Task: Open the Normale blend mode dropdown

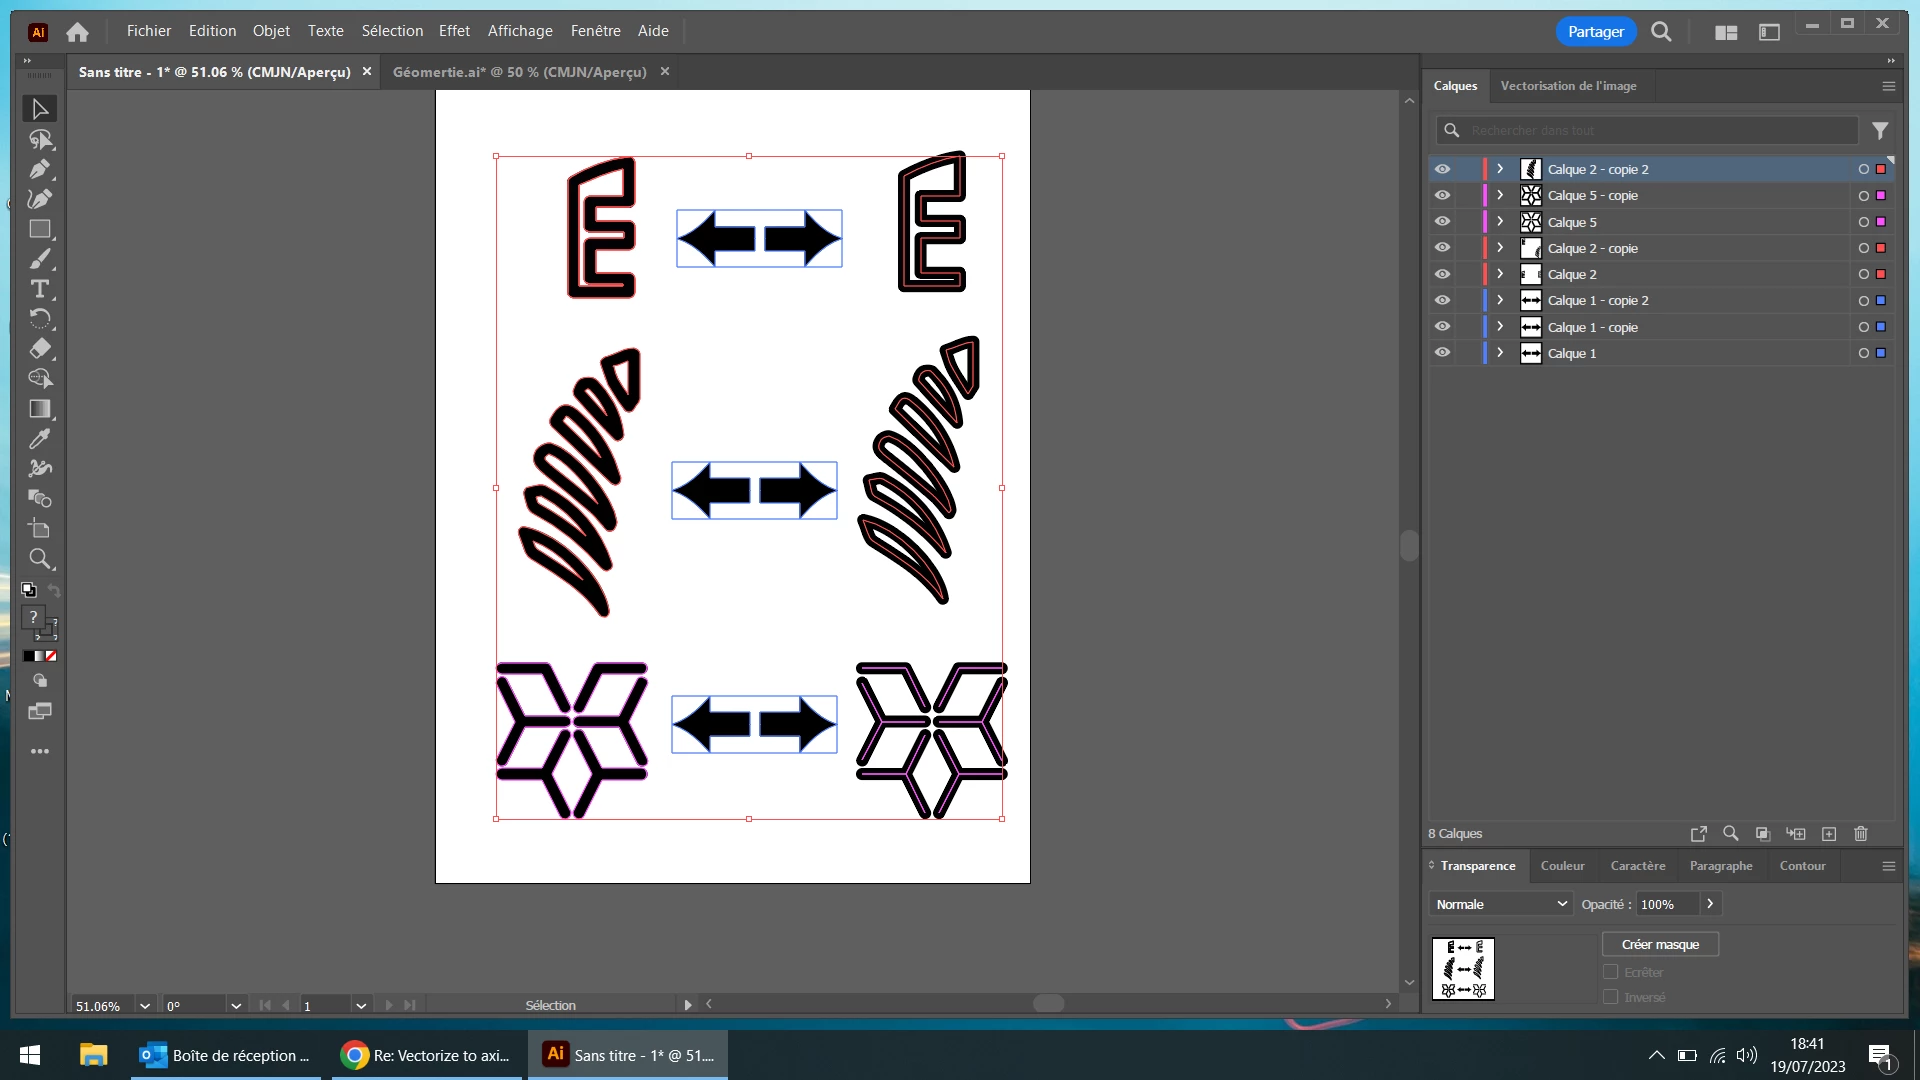Action: click(1500, 904)
